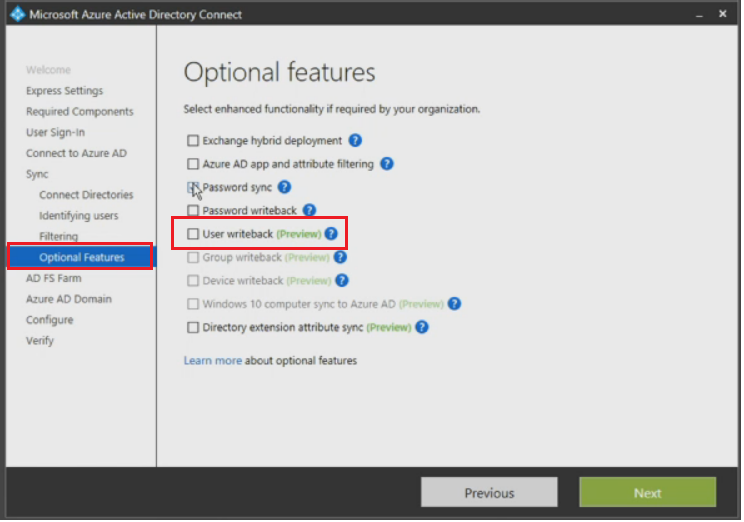Image resolution: width=744 pixels, height=522 pixels.
Task: Check the Group writeback option
Action: (x=193, y=257)
